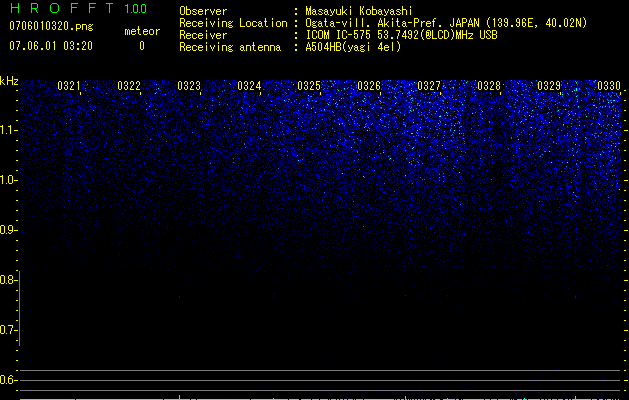Click the 1.0 frequency axis label
Image resolution: width=629 pixels, height=400 pixels.
[x=7, y=180]
